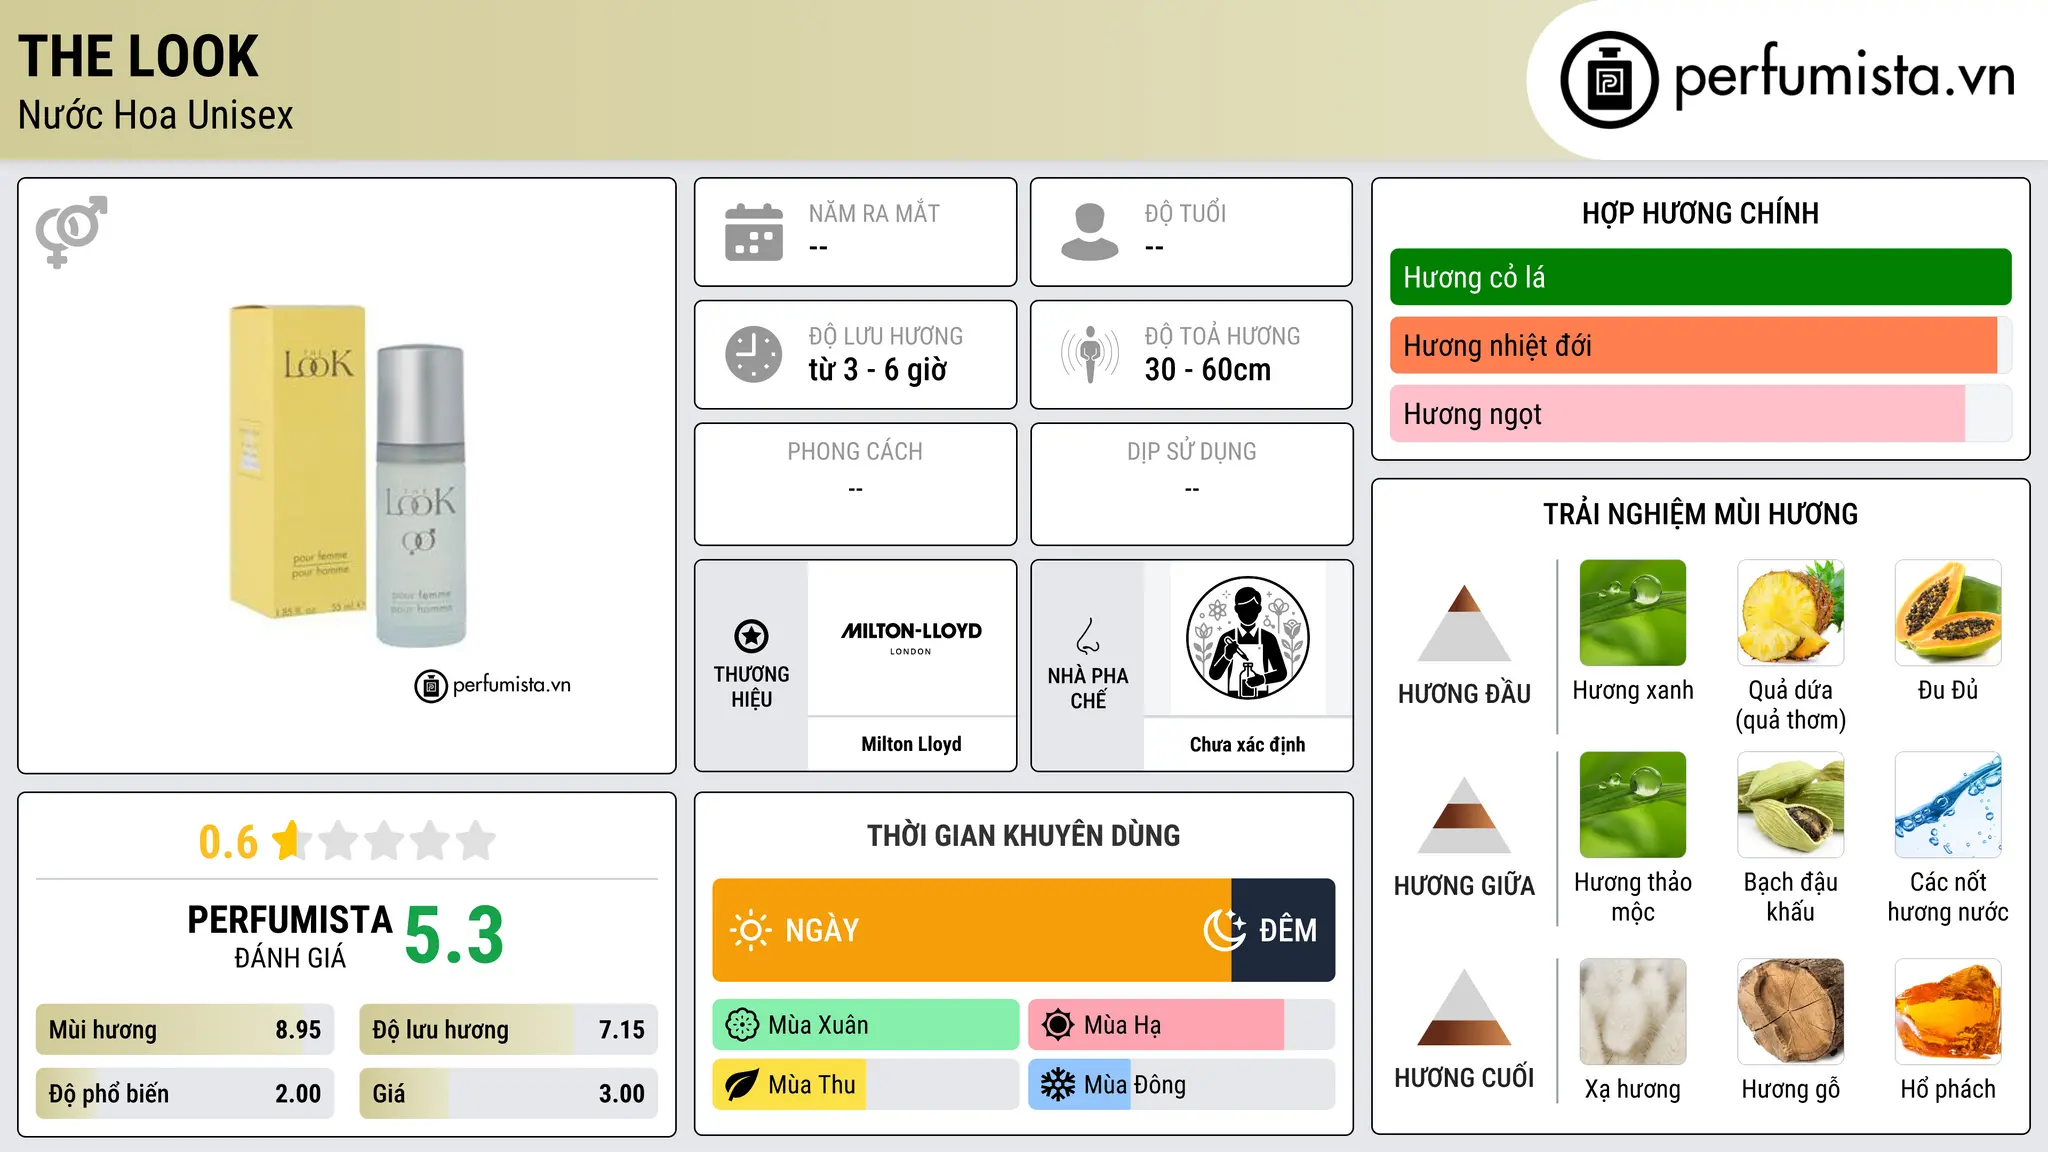Click the Mùi hương 8.95 score bar

(x=185, y=1030)
